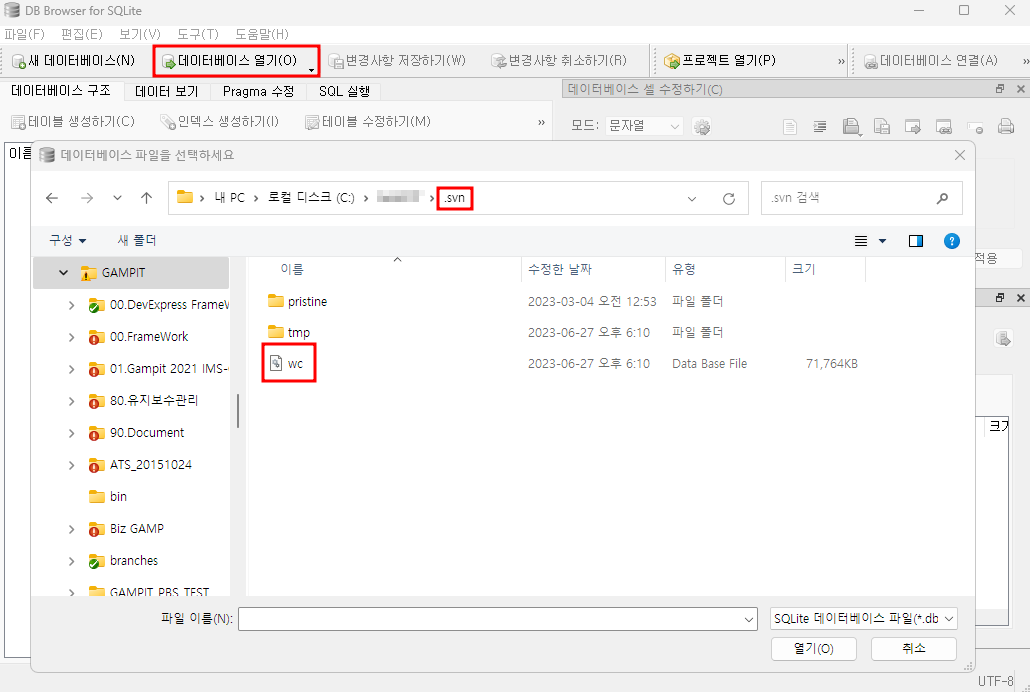The image size is (1030, 692).
Task: Click the gear auto-format icon beside 모드
Action: (x=702, y=126)
